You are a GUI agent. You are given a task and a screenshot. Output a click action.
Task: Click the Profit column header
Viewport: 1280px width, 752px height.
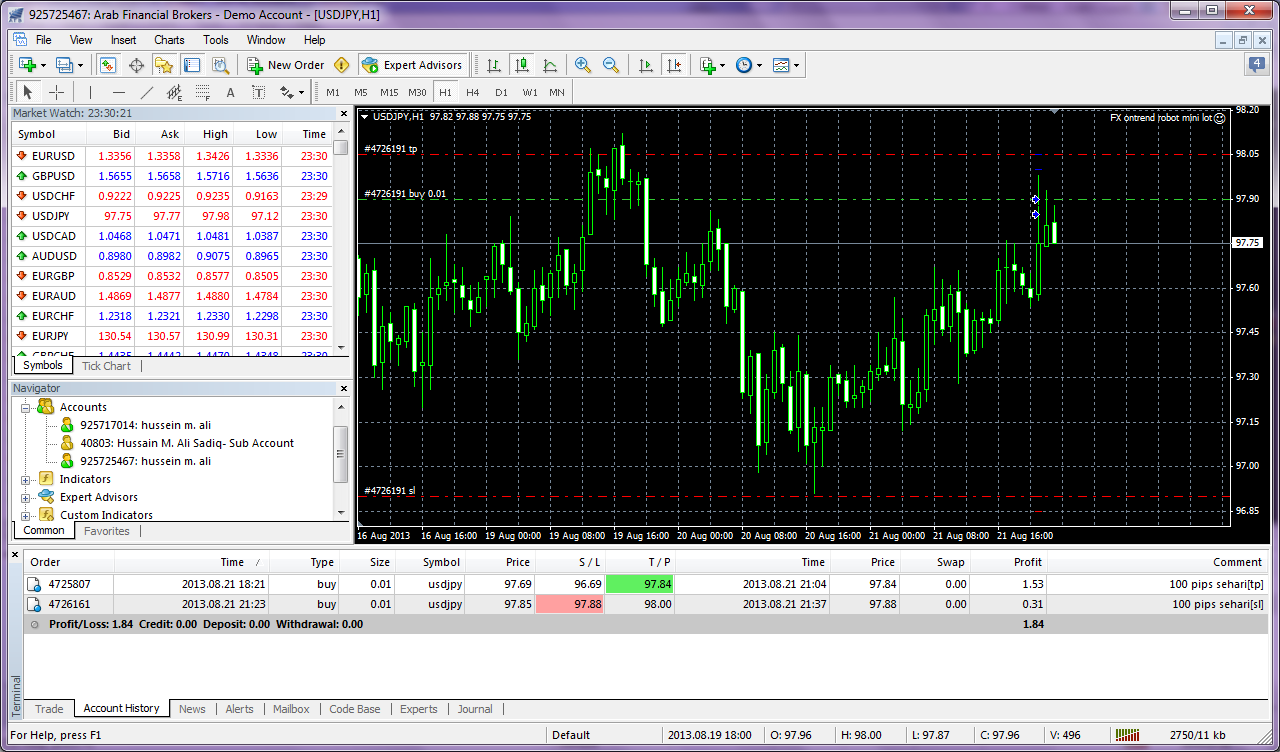[1009, 562]
